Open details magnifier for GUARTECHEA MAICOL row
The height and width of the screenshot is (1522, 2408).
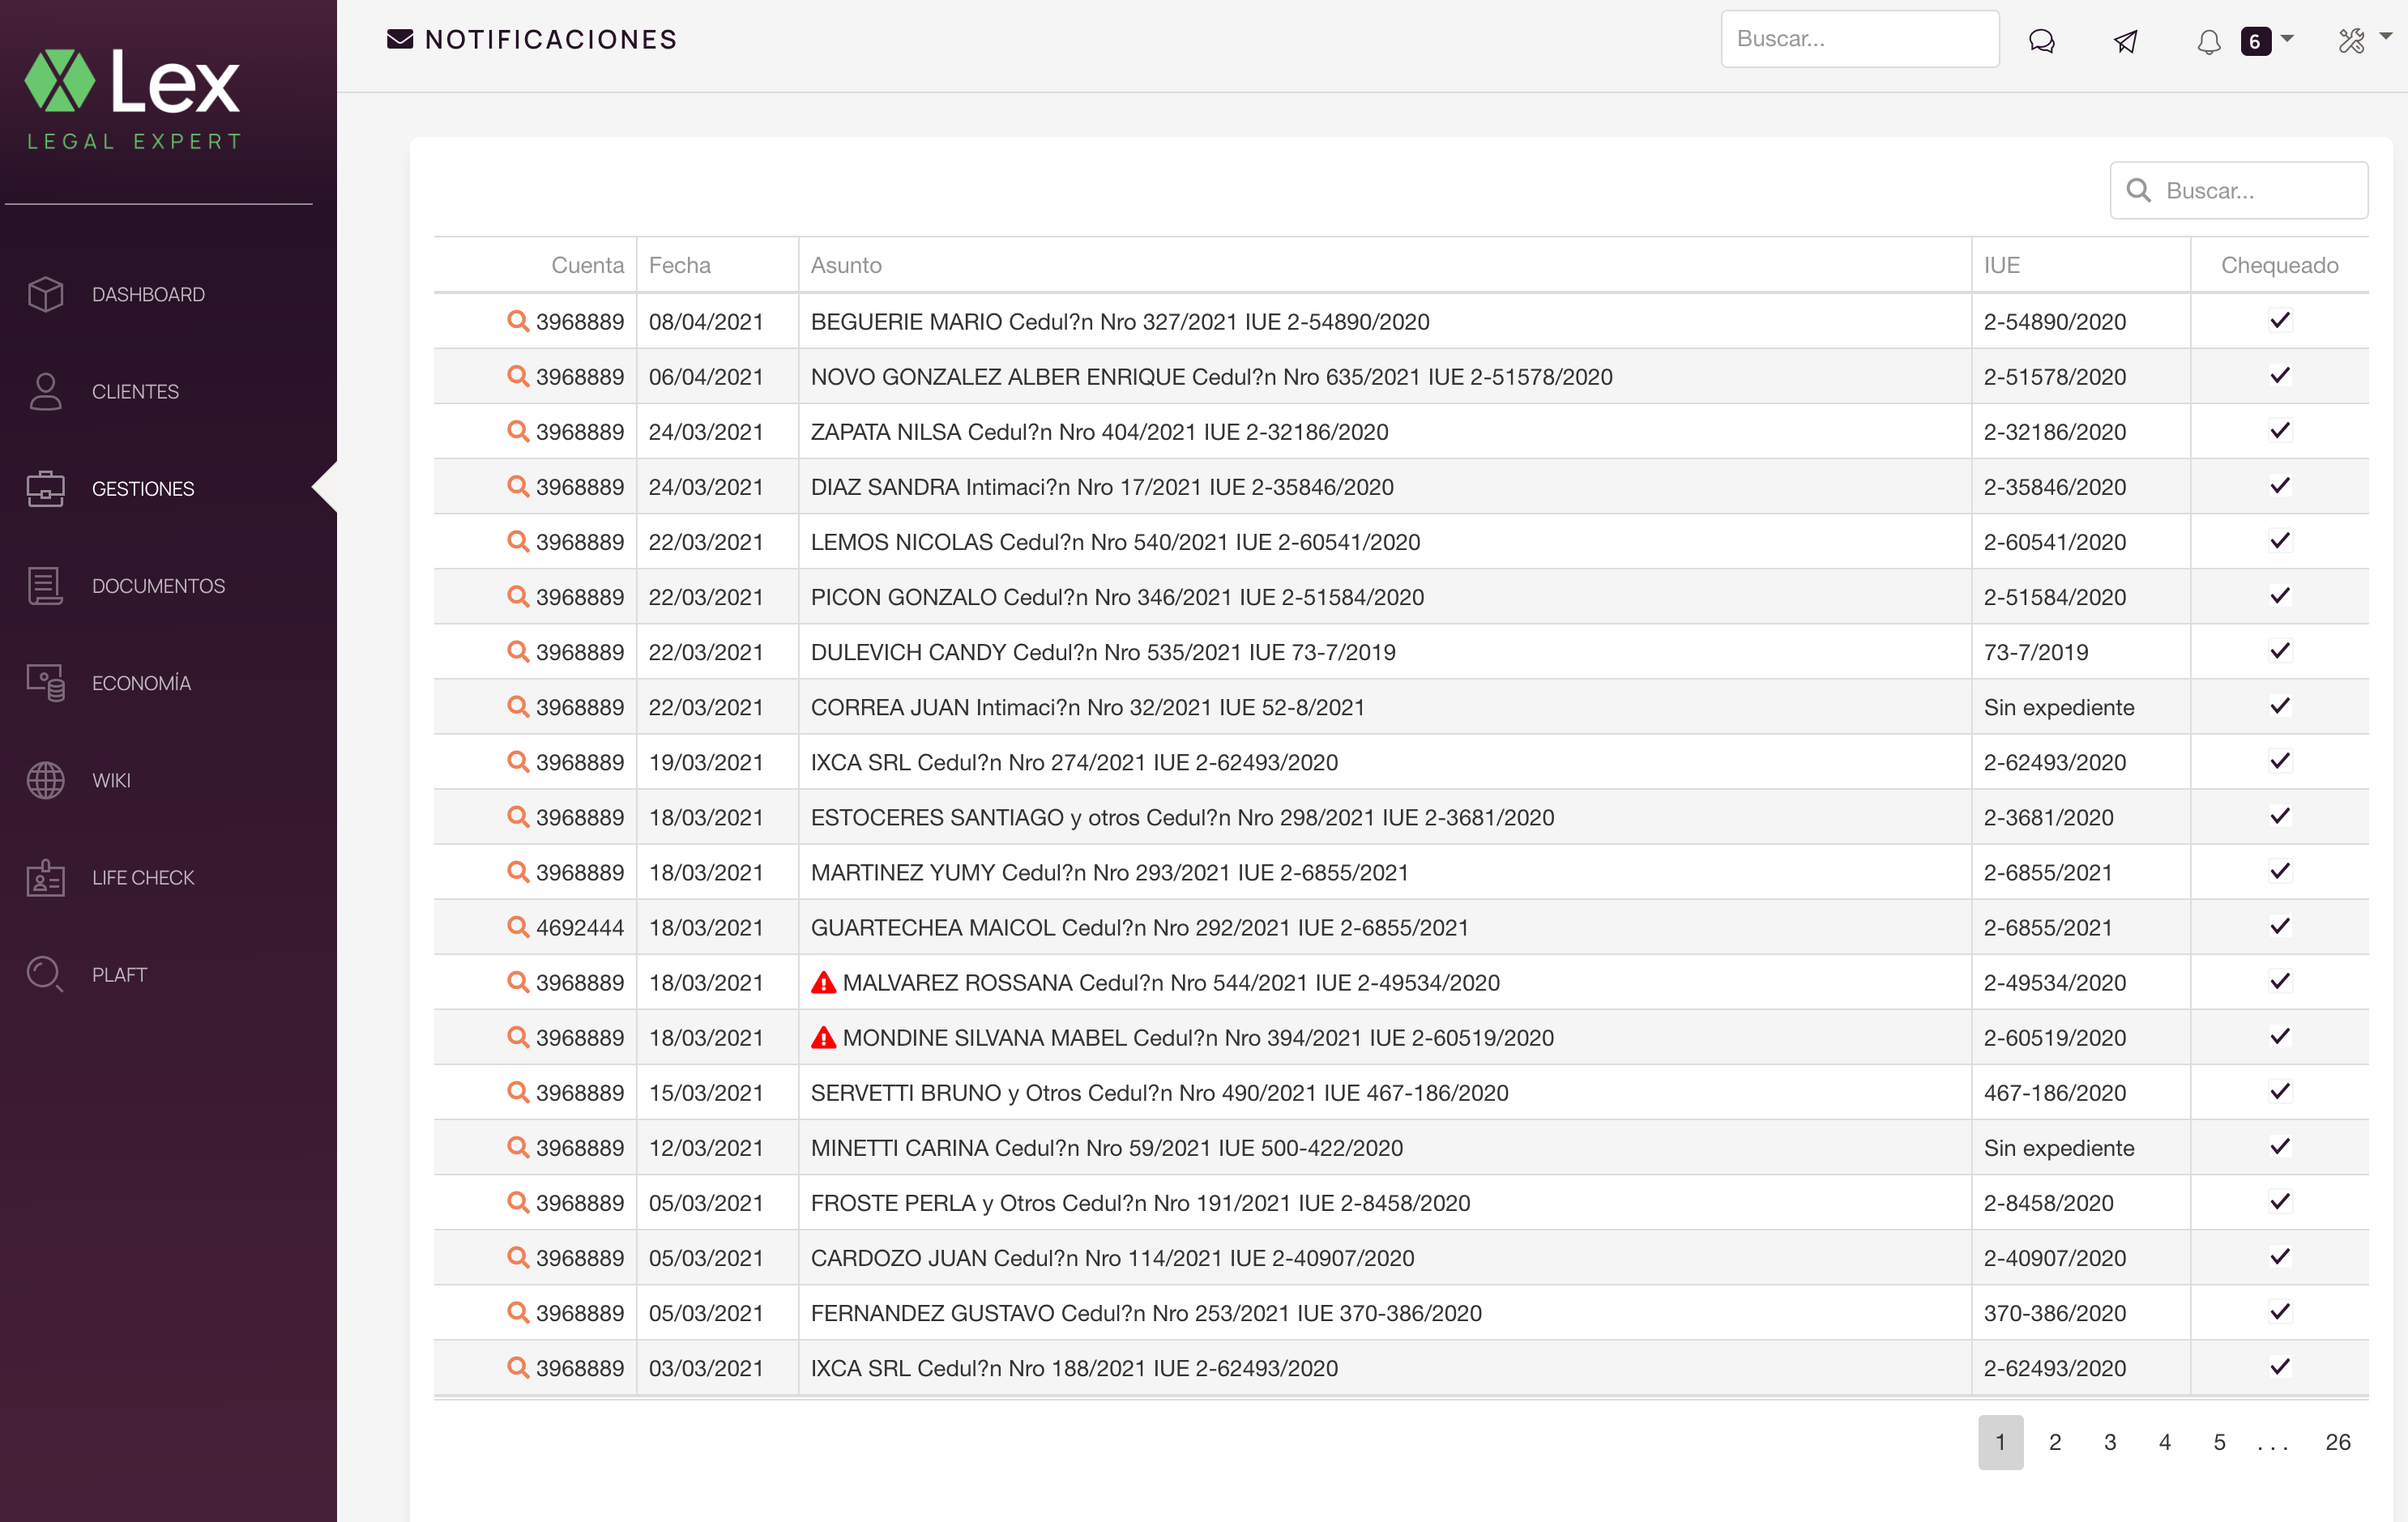518,927
